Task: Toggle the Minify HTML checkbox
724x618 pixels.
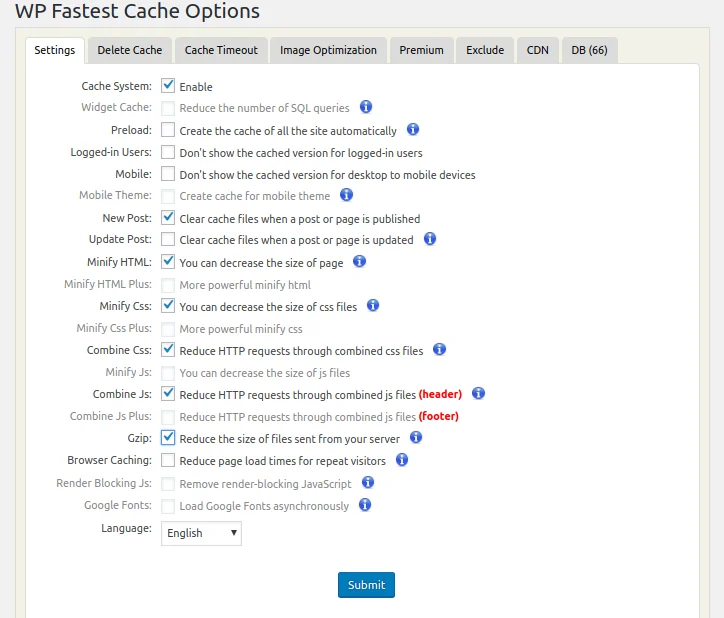Action: click(x=168, y=262)
